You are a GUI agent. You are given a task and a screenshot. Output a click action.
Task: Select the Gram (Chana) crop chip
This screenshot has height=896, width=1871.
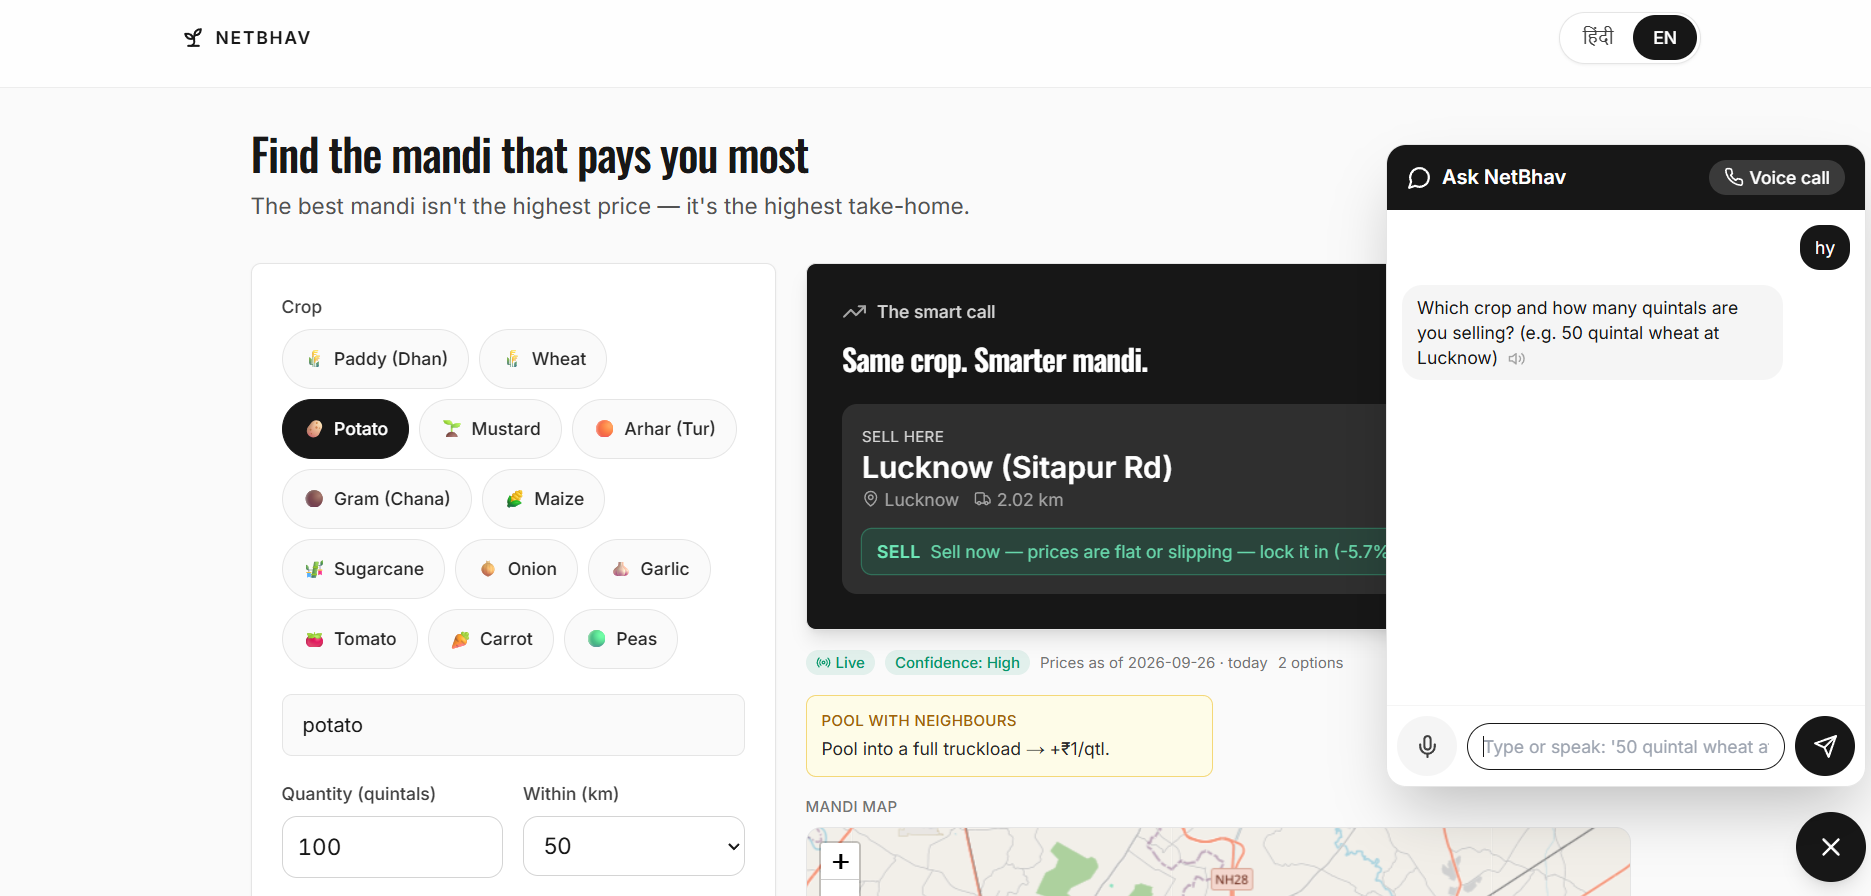[x=376, y=499]
